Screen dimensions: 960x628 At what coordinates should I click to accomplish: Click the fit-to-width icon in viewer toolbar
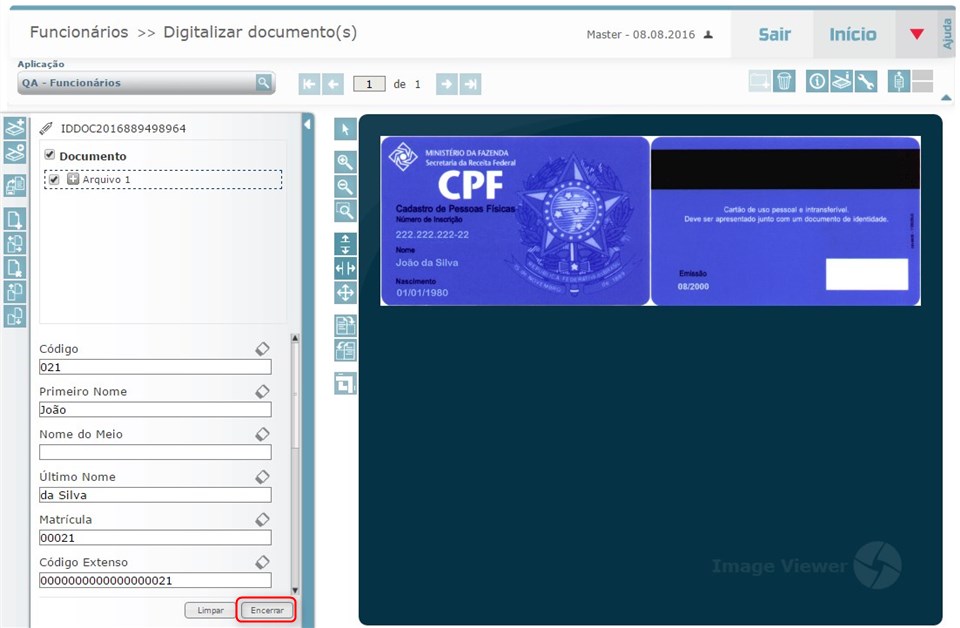coord(344,267)
